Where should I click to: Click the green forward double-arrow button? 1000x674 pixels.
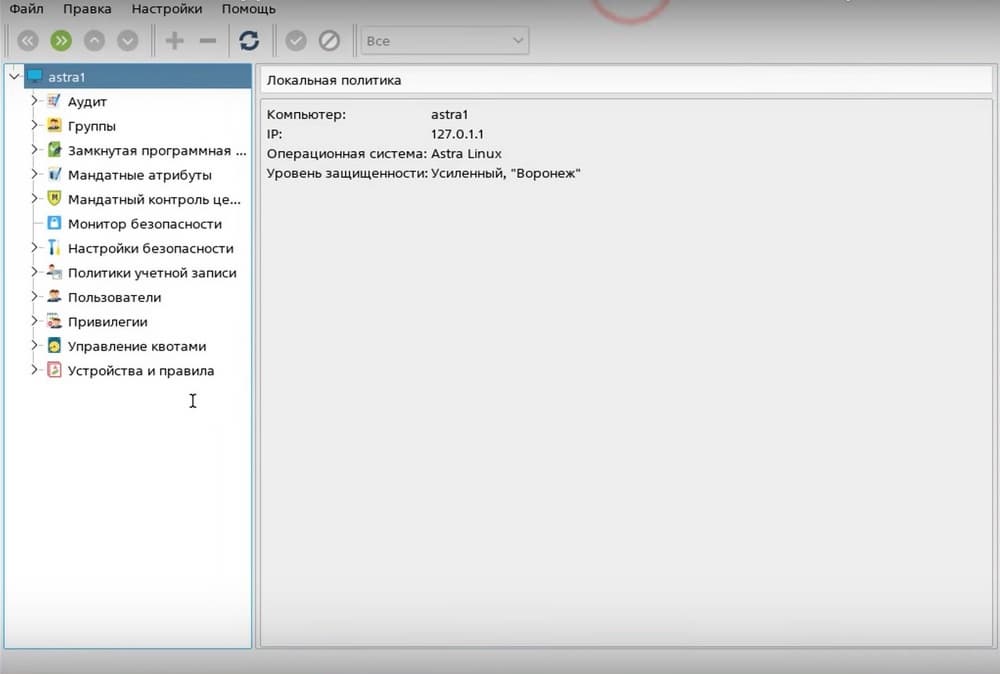pyautogui.click(x=61, y=41)
